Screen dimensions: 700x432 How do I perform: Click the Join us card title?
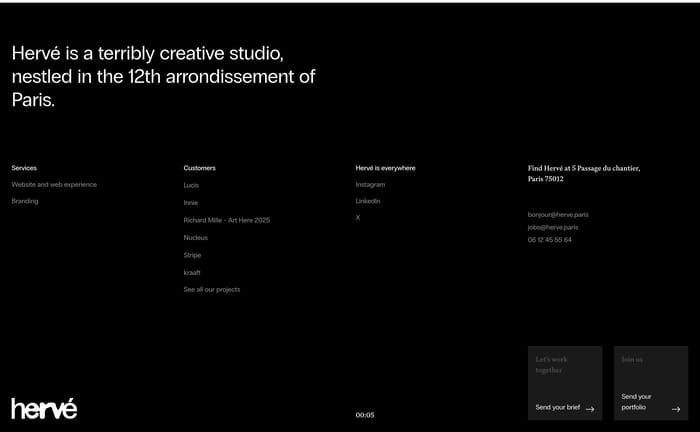(x=632, y=359)
